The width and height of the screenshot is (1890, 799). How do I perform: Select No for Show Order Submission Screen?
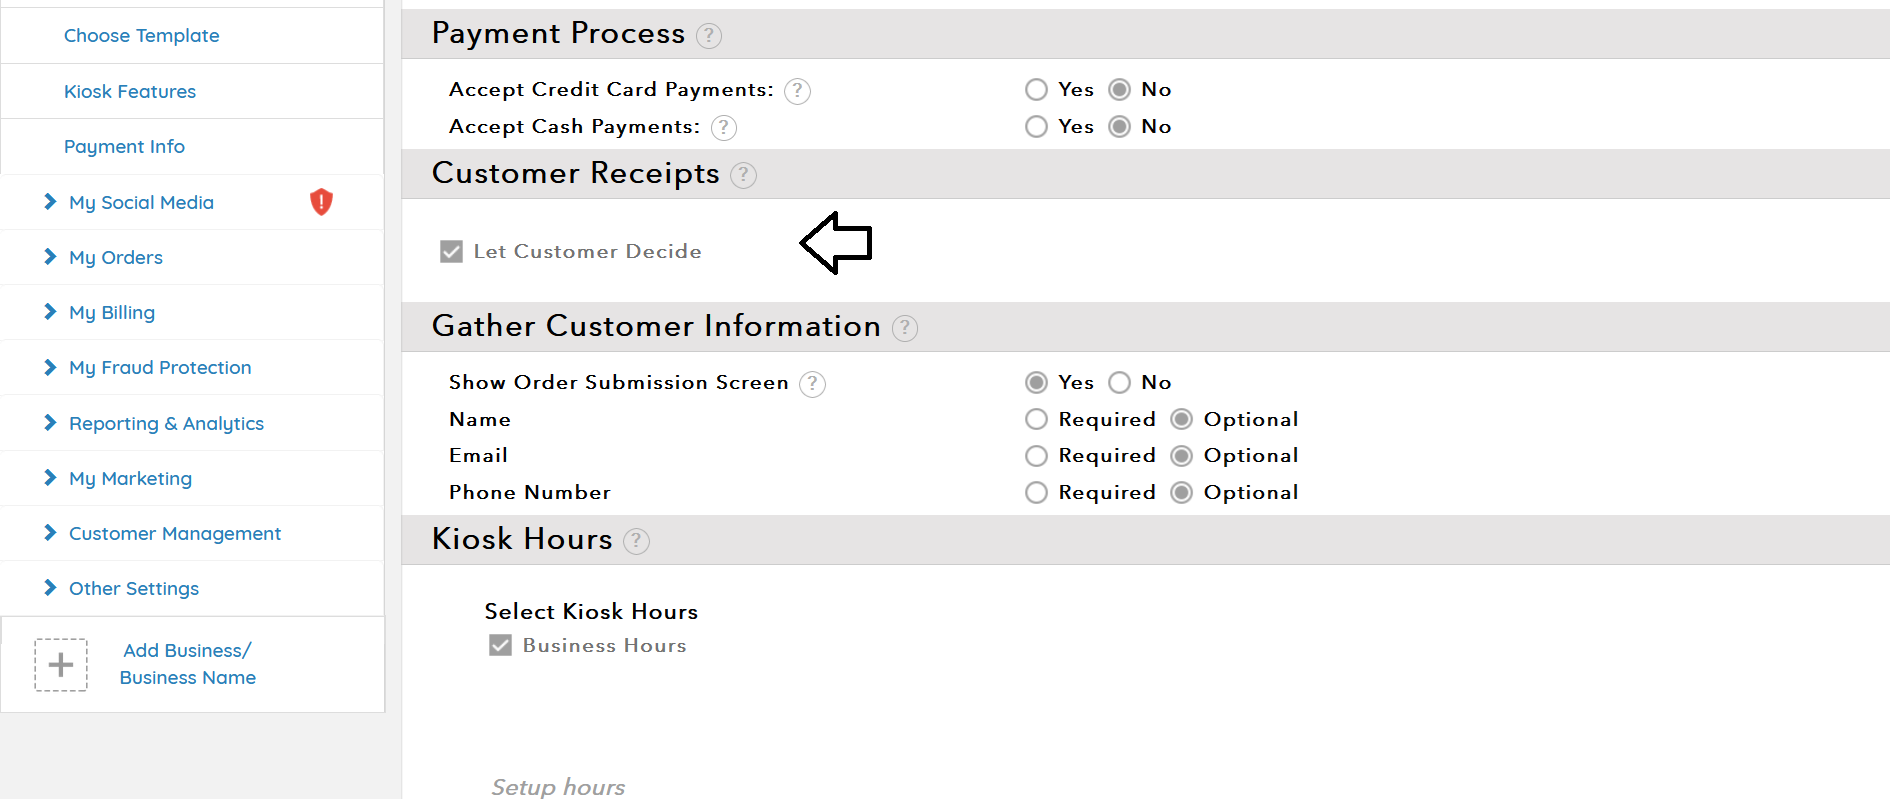point(1120,383)
